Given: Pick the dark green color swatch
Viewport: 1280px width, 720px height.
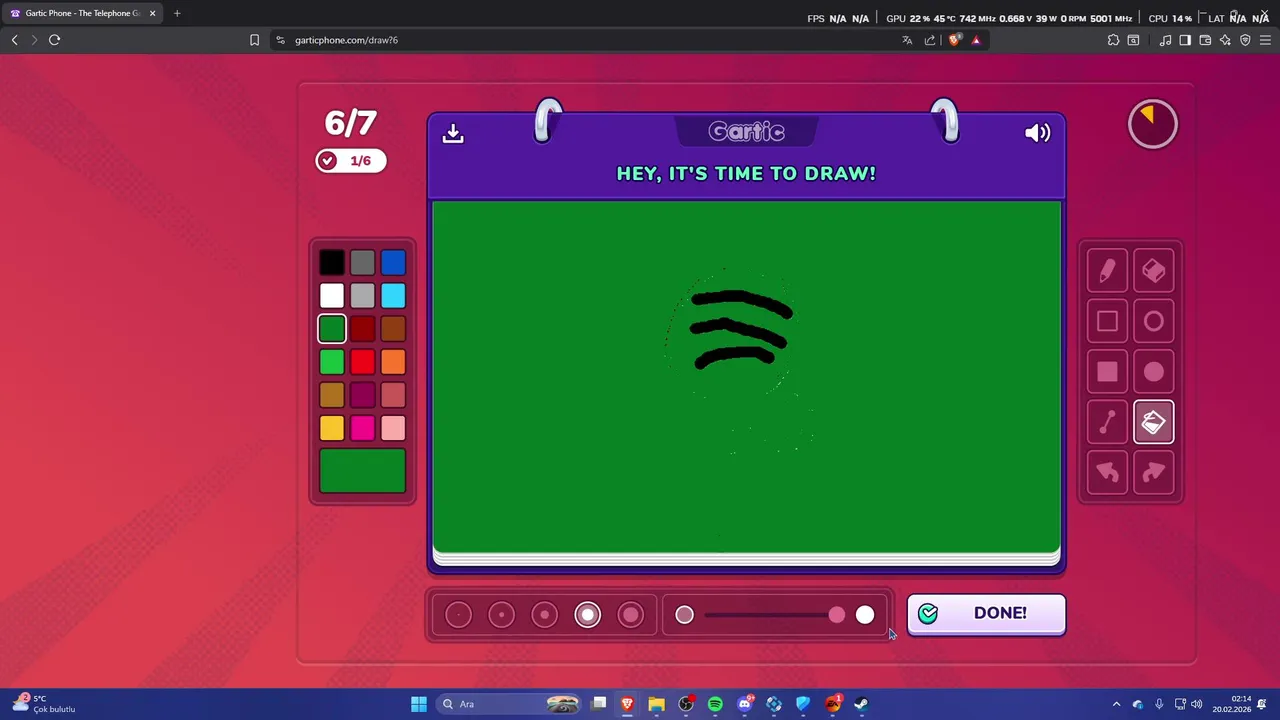Looking at the screenshot, I should tap(332, 328).
